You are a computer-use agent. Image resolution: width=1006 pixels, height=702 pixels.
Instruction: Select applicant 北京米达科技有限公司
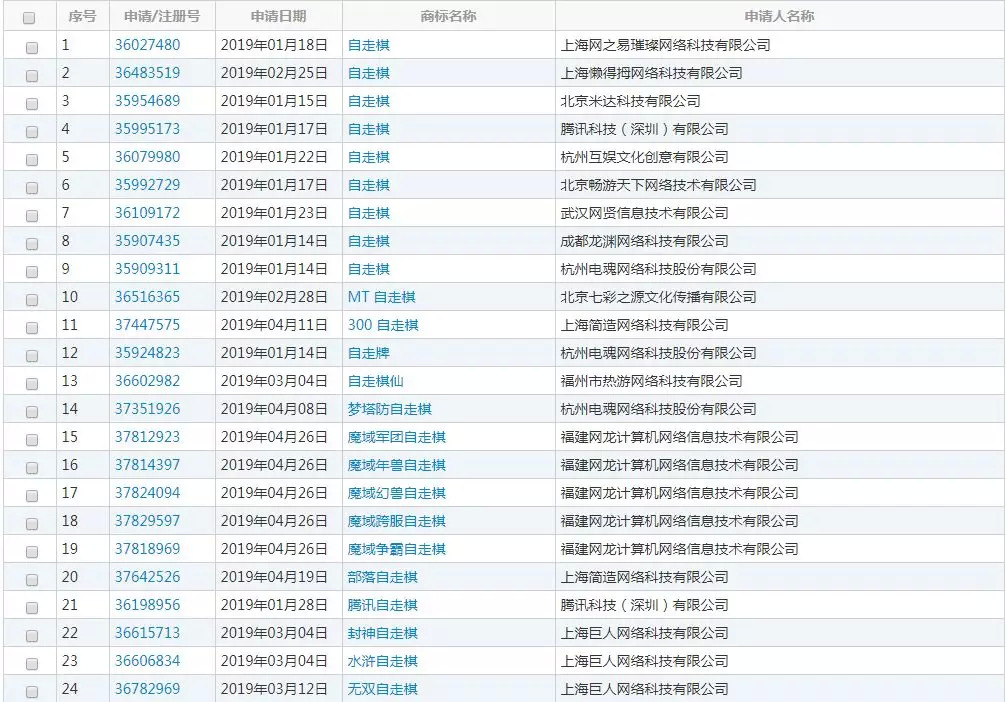coord(631,101)
